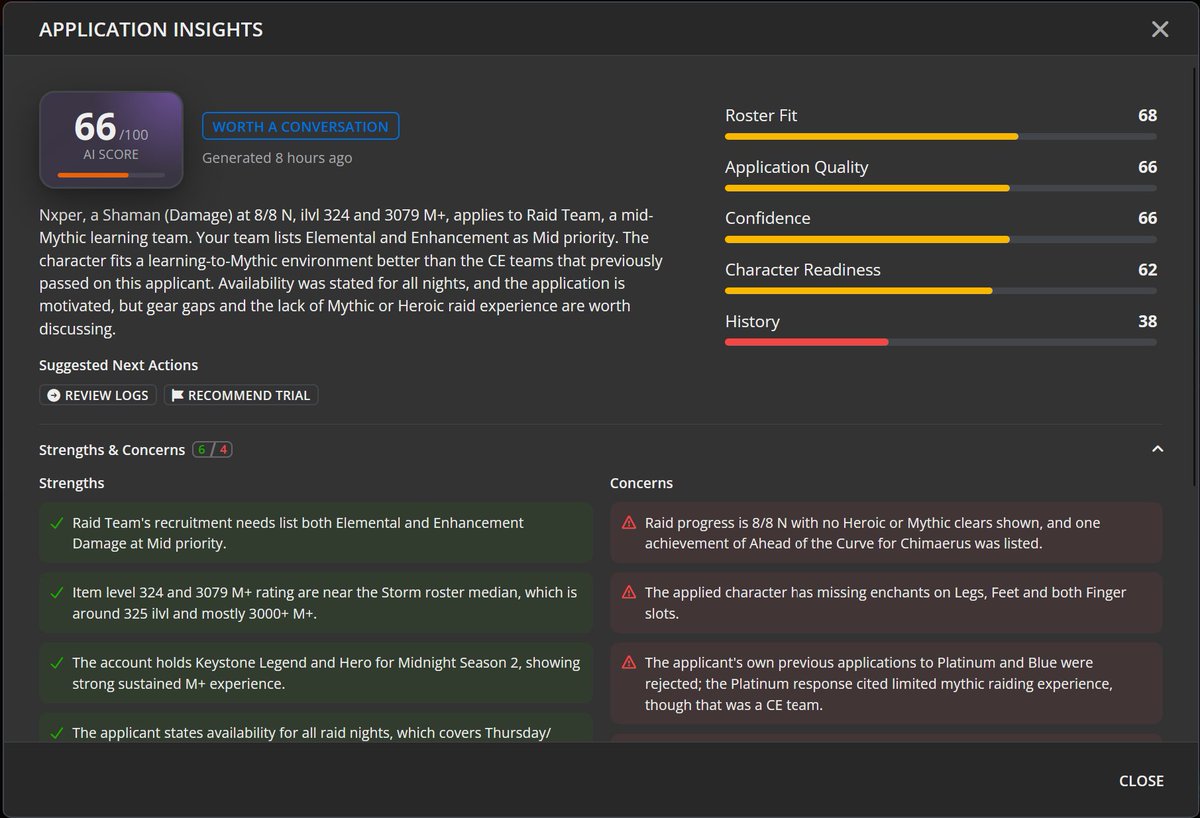This screenshot has height=818, width=1200.
Task: Click the checkmark icon beside recruitment needs strength
Action: pyautogui.click(x=57, y=523)
